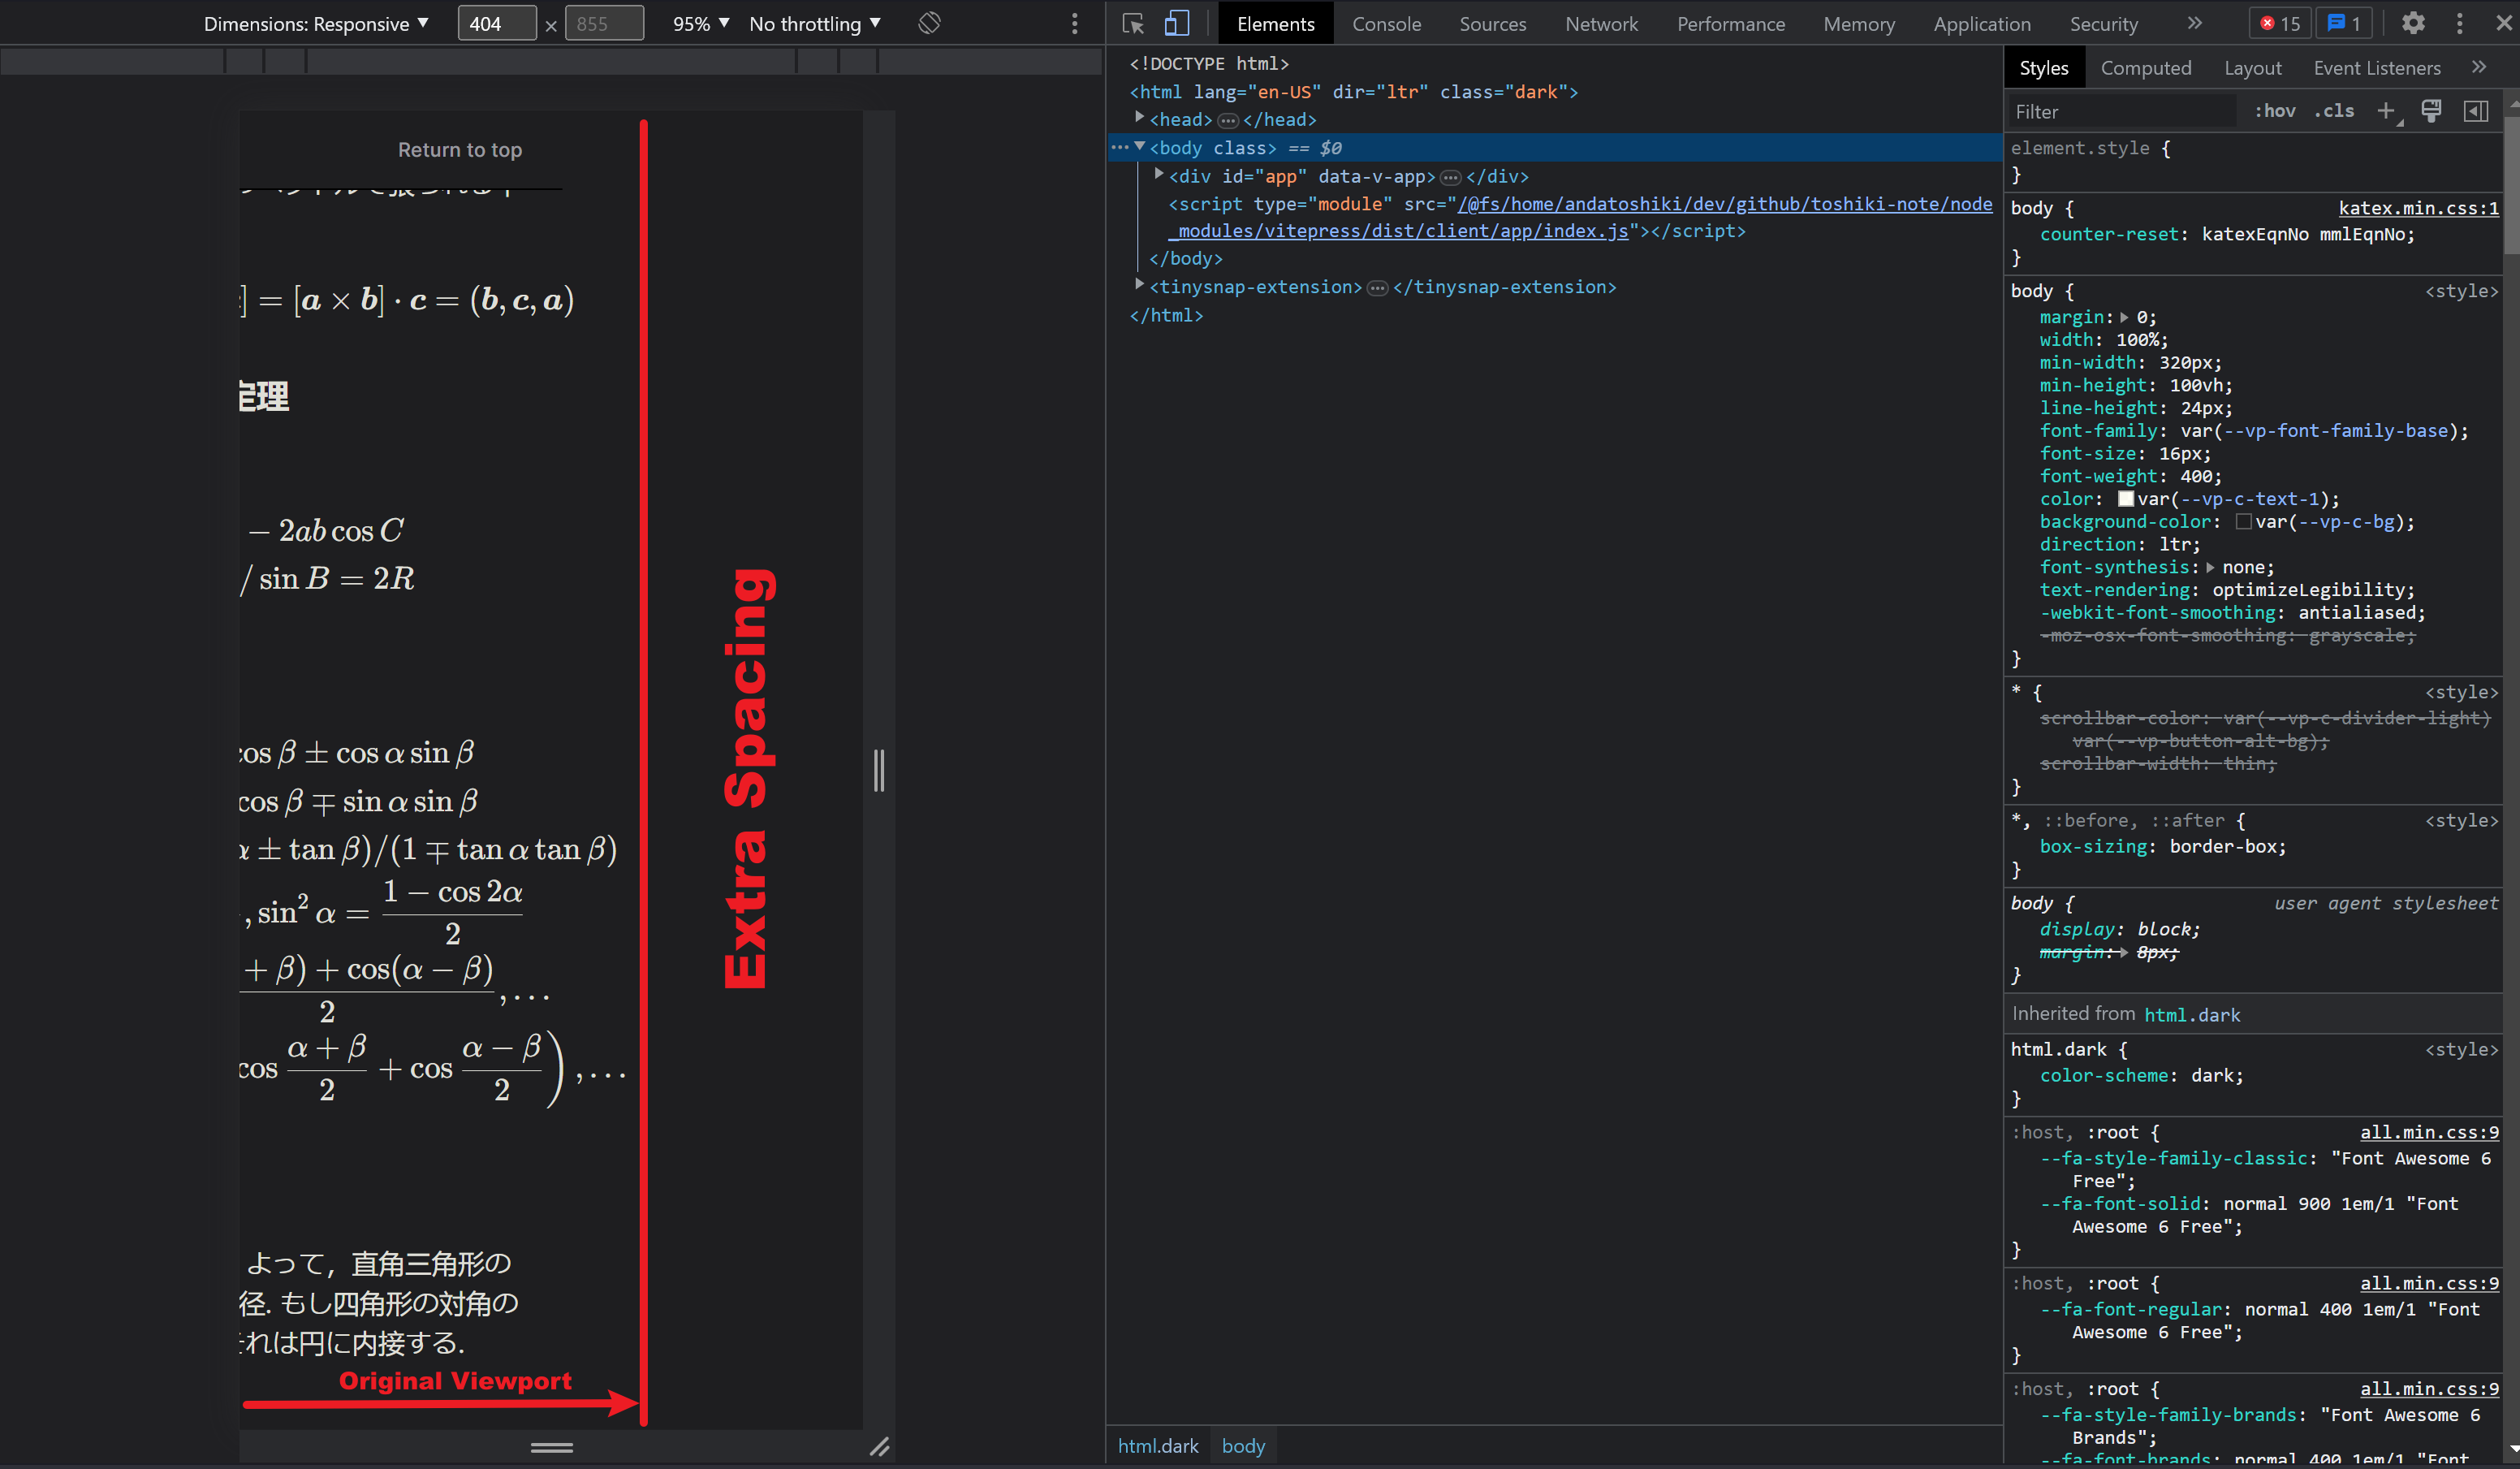The width and height of the screenshot is (2520, 1469).
Task: Close the DevTools panel
Action: tap(2503, 23)
